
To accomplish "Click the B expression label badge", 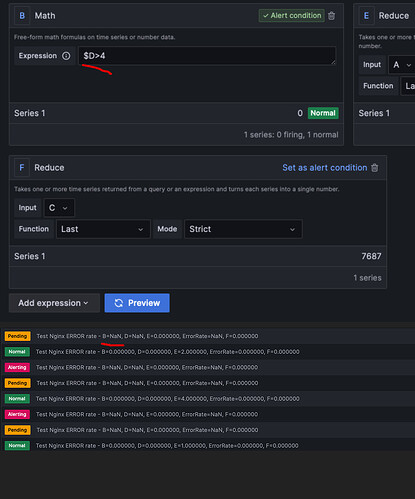I will tap(22, 16).
